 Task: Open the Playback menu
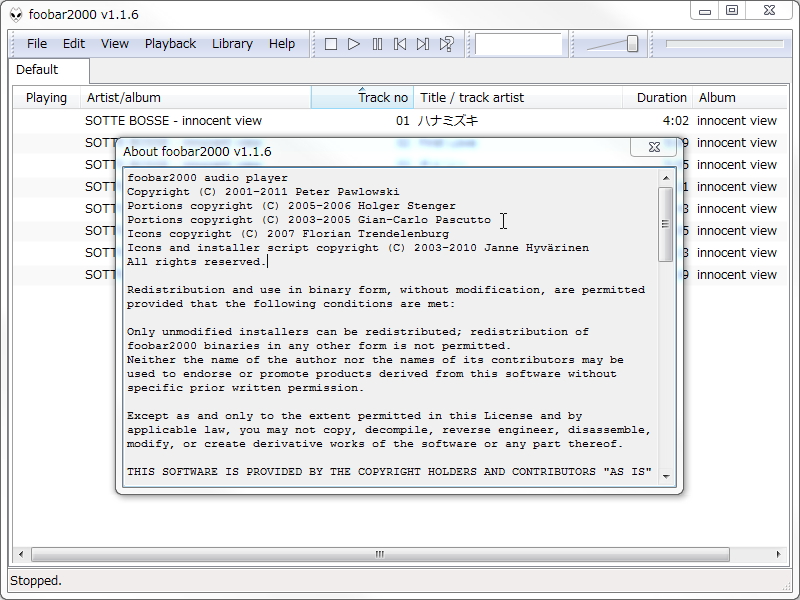coord(170,43)
